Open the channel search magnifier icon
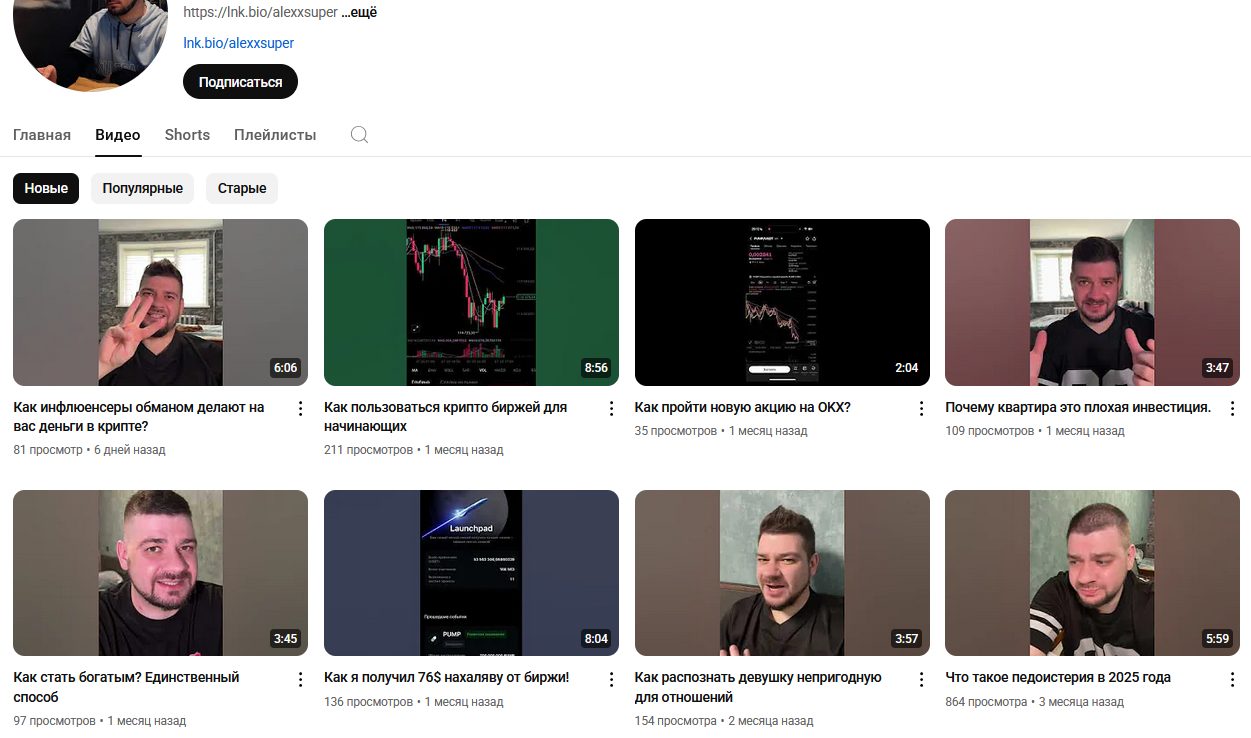The height and width of the screenshot is (738, 1251). pos(359,135)
